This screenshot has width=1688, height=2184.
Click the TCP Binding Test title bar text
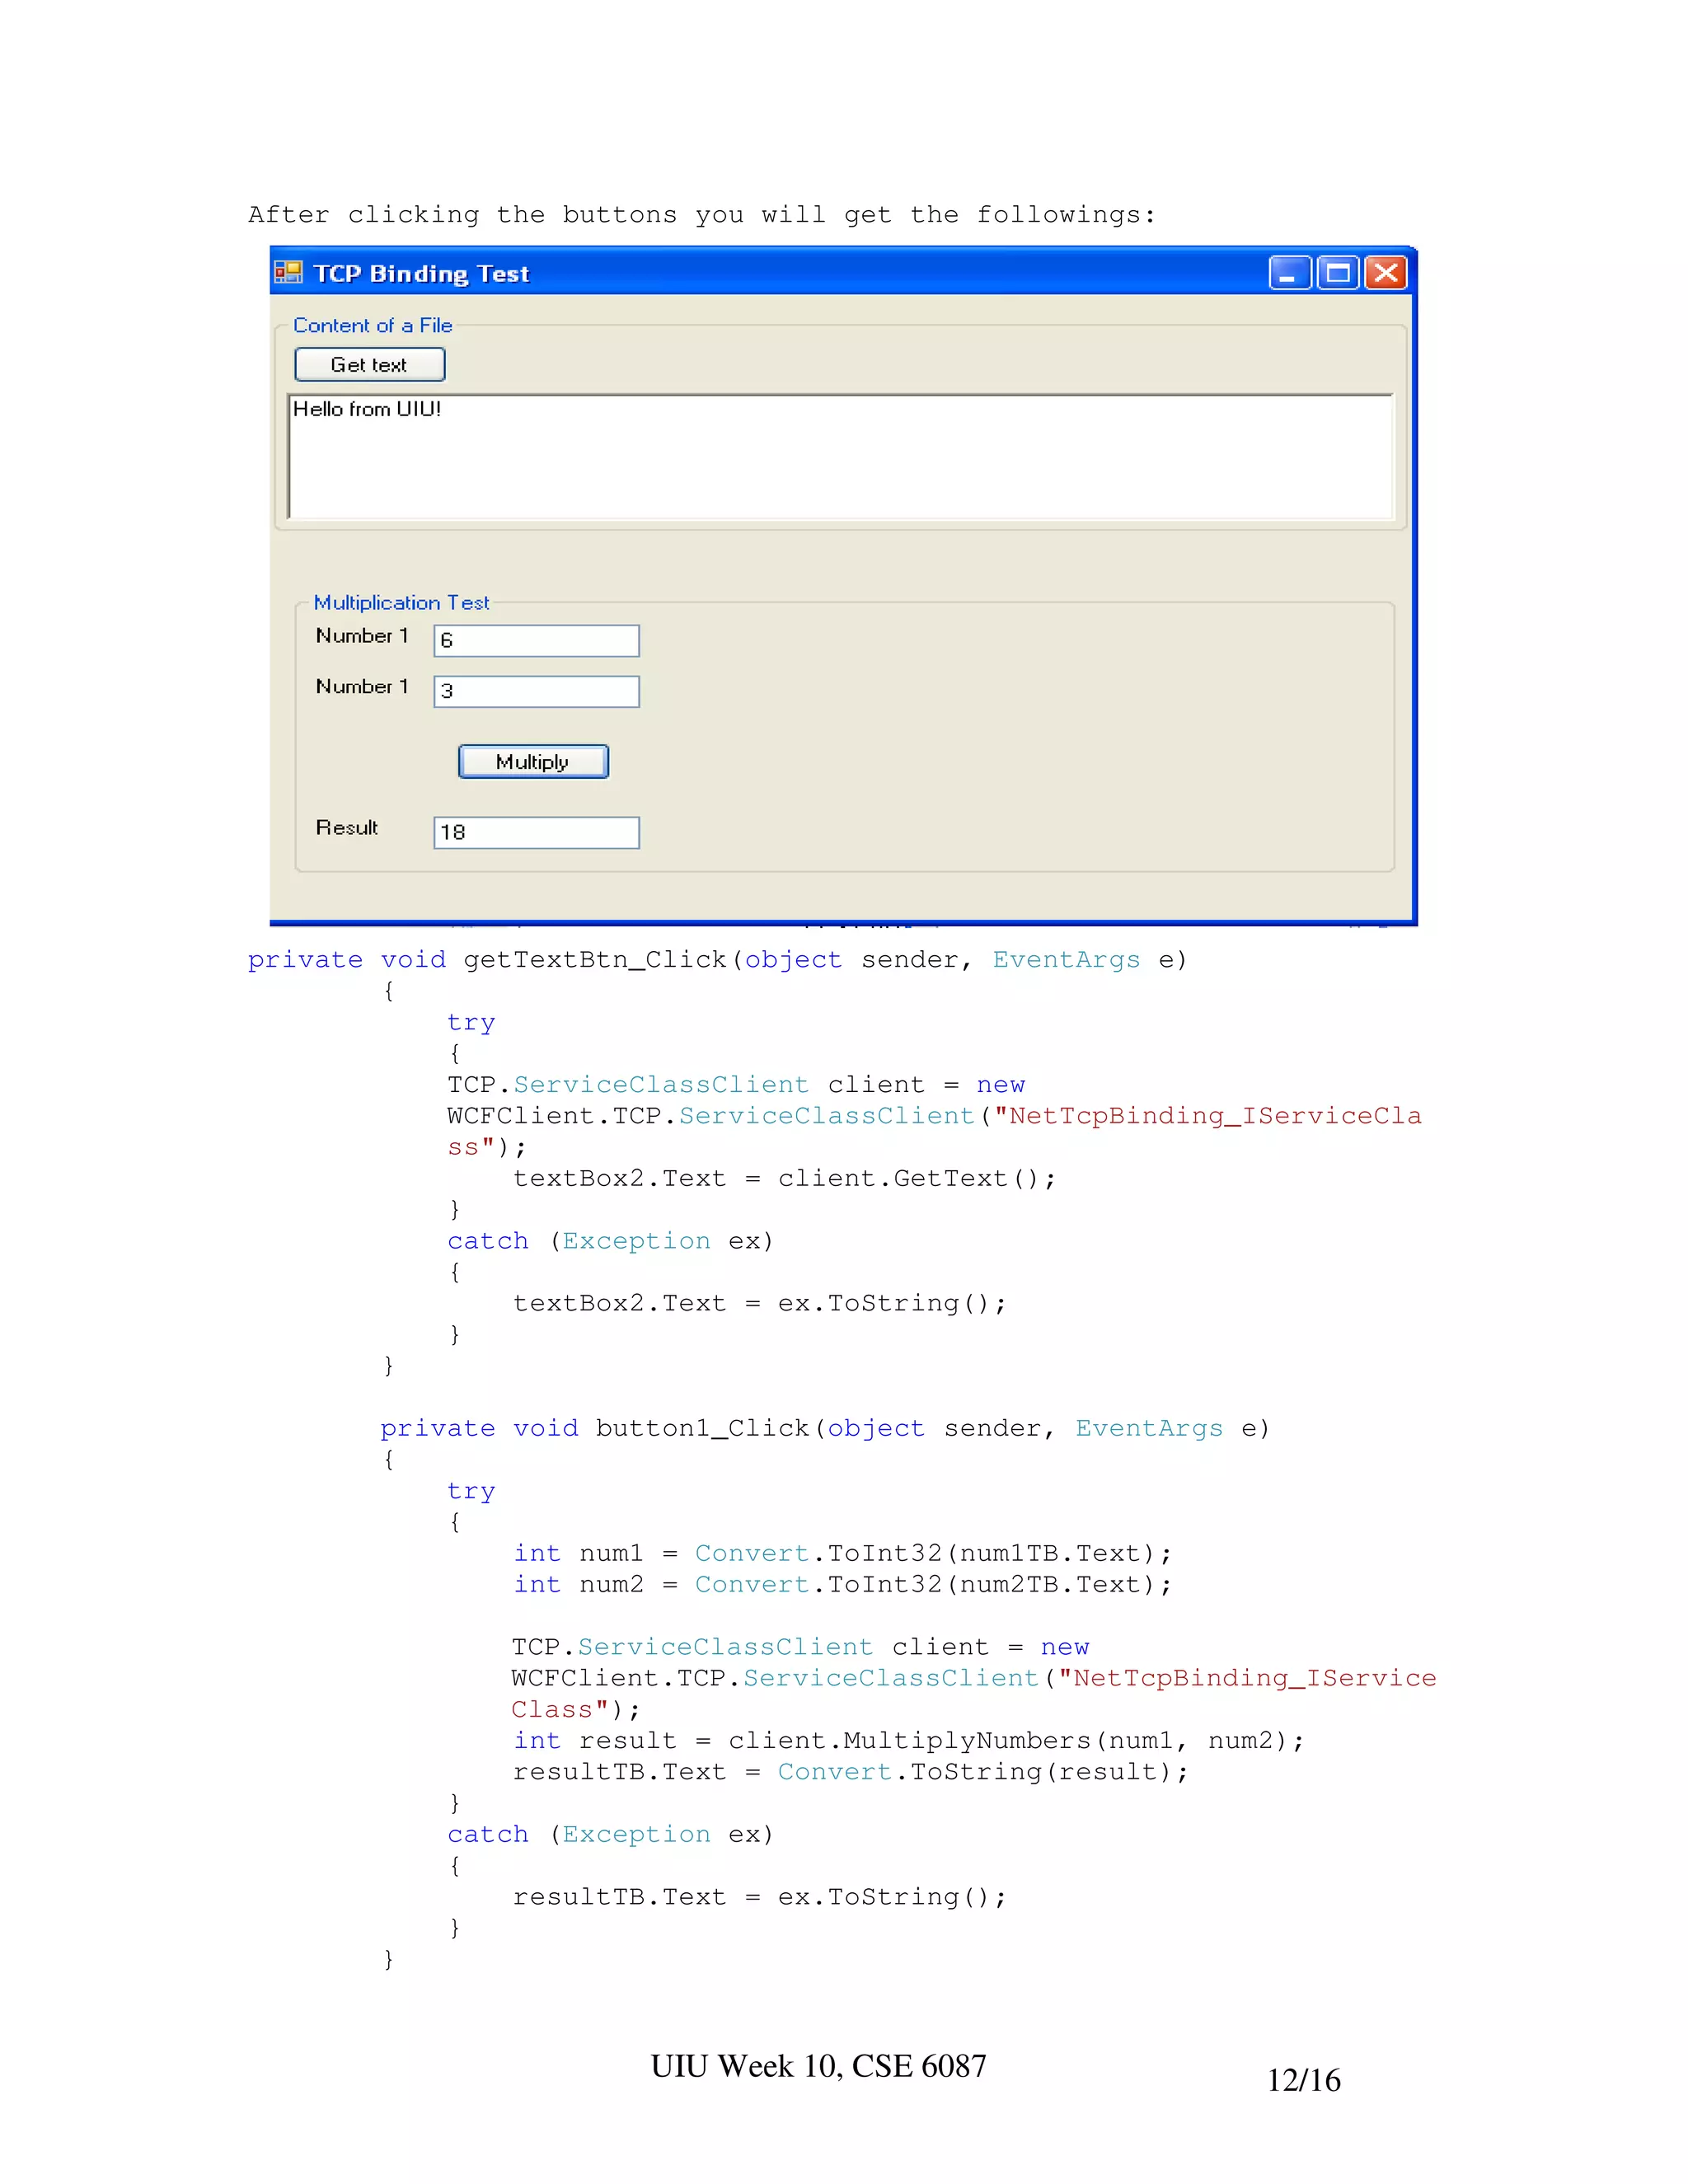[421, 274]
